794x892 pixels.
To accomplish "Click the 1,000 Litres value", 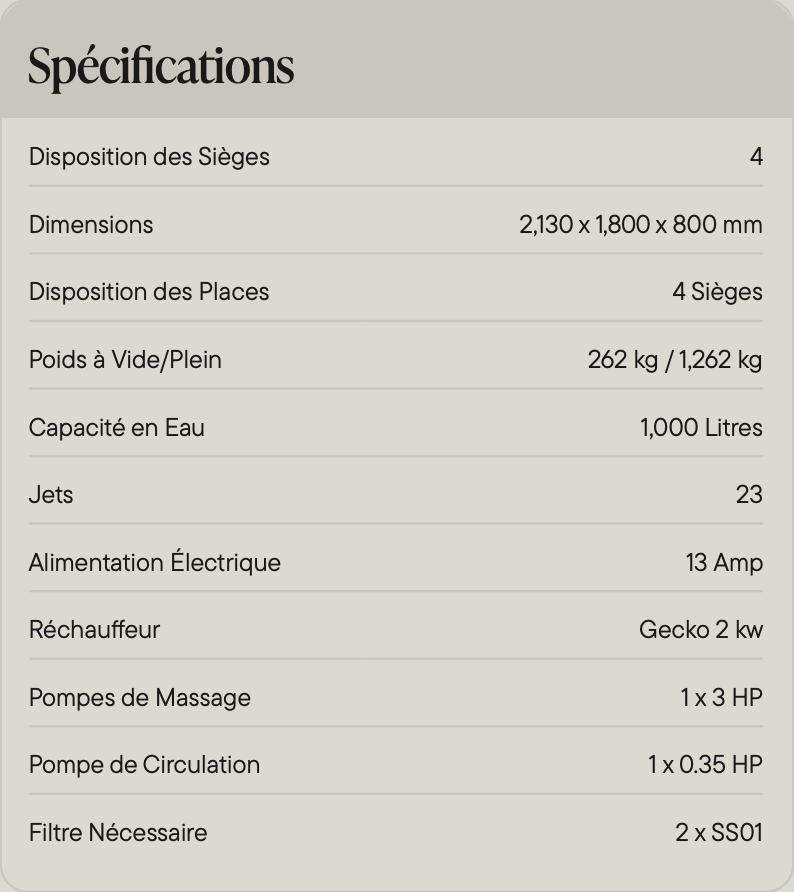I will [701, 427].
